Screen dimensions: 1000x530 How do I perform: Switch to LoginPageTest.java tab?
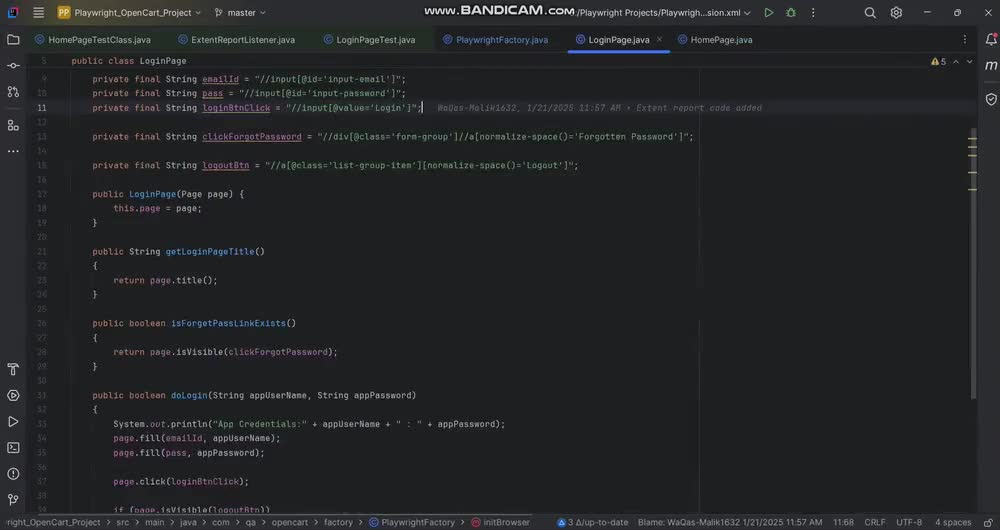tap(369, 40)
